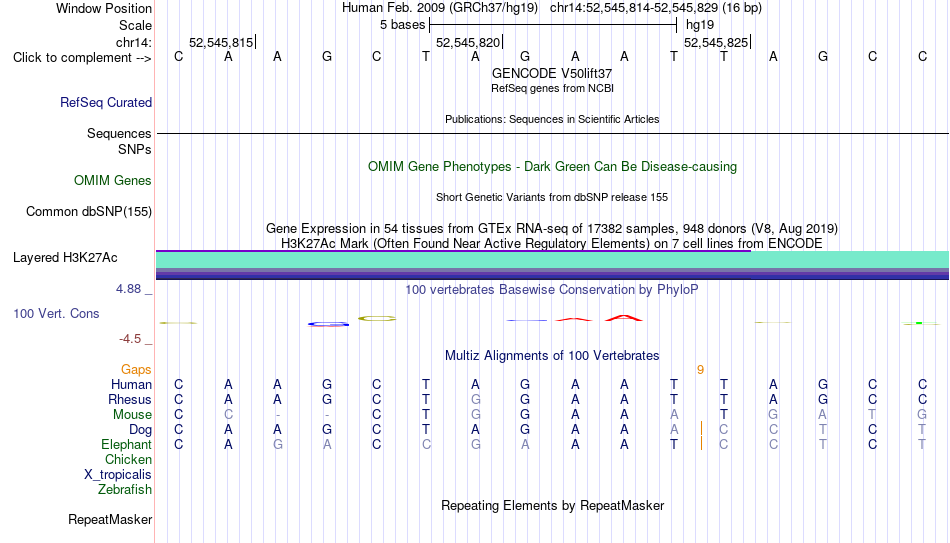
Task: Click the Sequences track label
Action: pos(119,133)
